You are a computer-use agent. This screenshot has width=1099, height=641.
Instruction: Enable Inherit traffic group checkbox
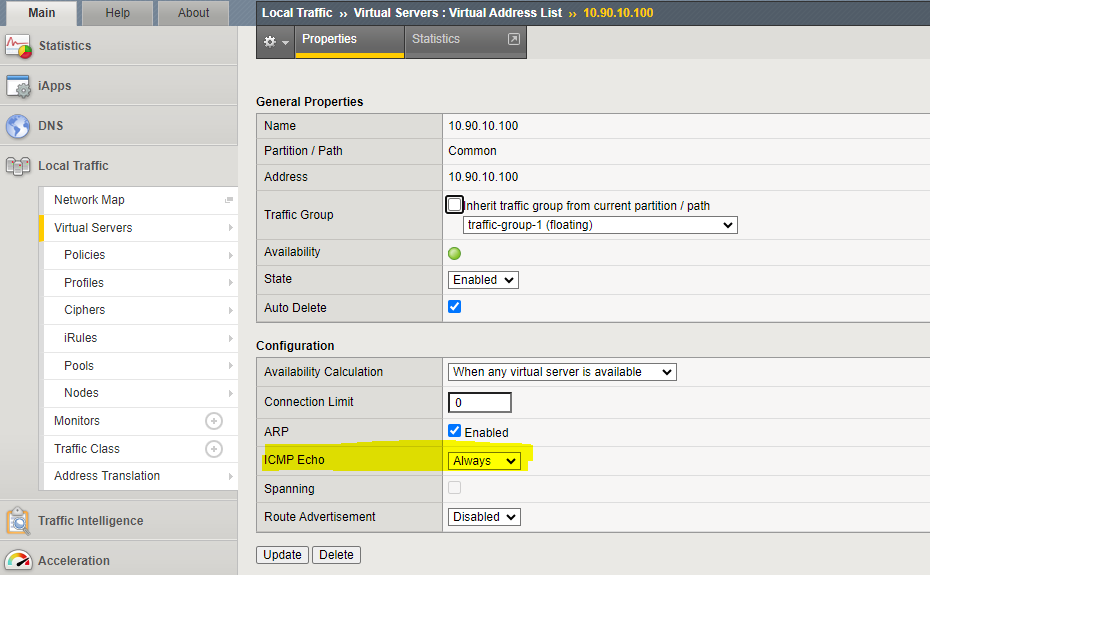click(x=455, y=205)
